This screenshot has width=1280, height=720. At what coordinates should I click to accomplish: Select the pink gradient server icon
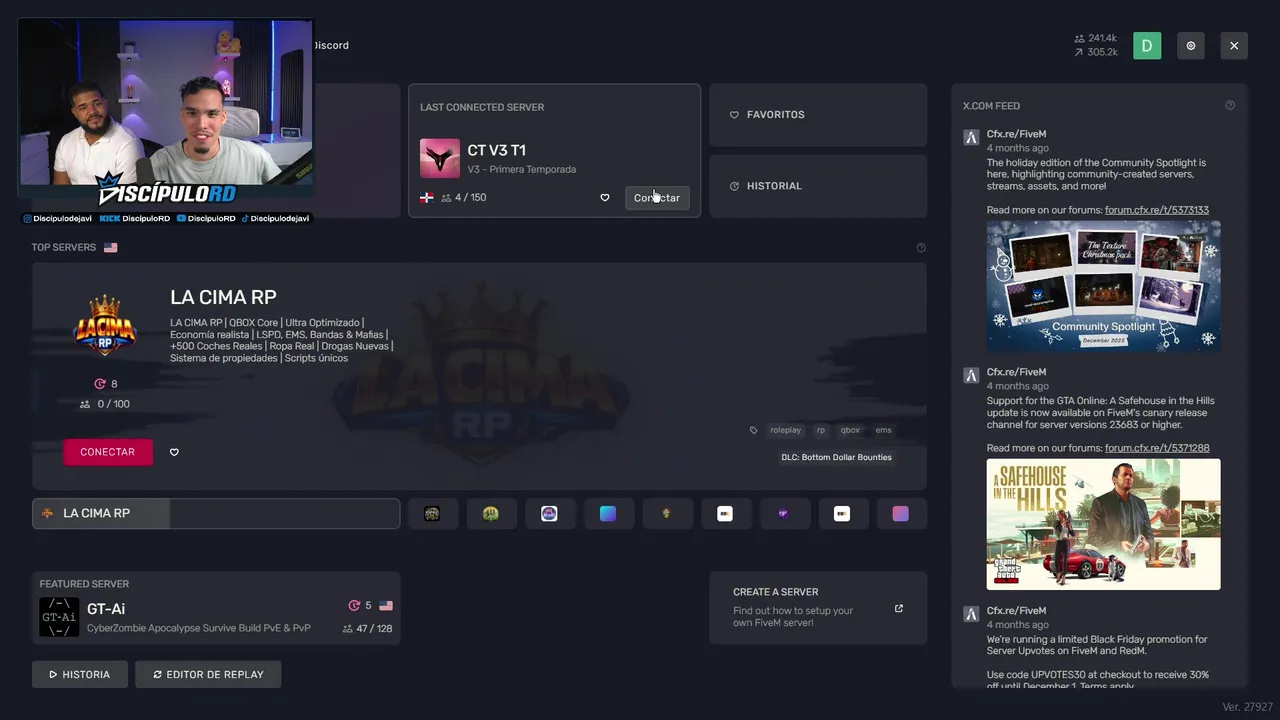click(x=901, y=514)
